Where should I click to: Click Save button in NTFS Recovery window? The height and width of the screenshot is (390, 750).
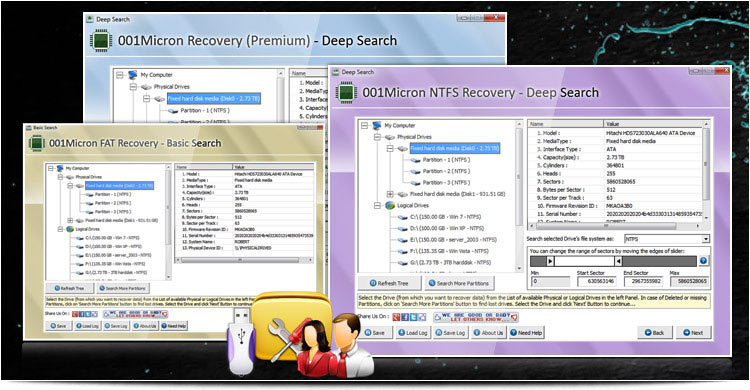click(375, 333)
